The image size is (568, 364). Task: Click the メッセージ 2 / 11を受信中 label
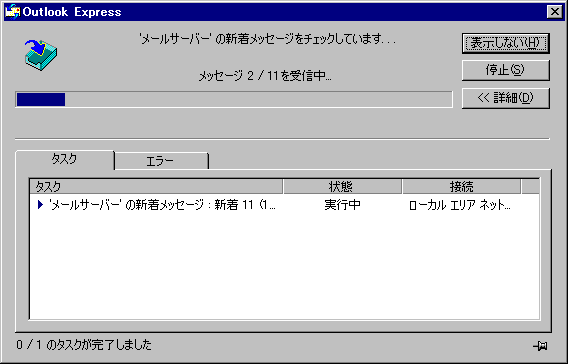(x=265, y=76)
